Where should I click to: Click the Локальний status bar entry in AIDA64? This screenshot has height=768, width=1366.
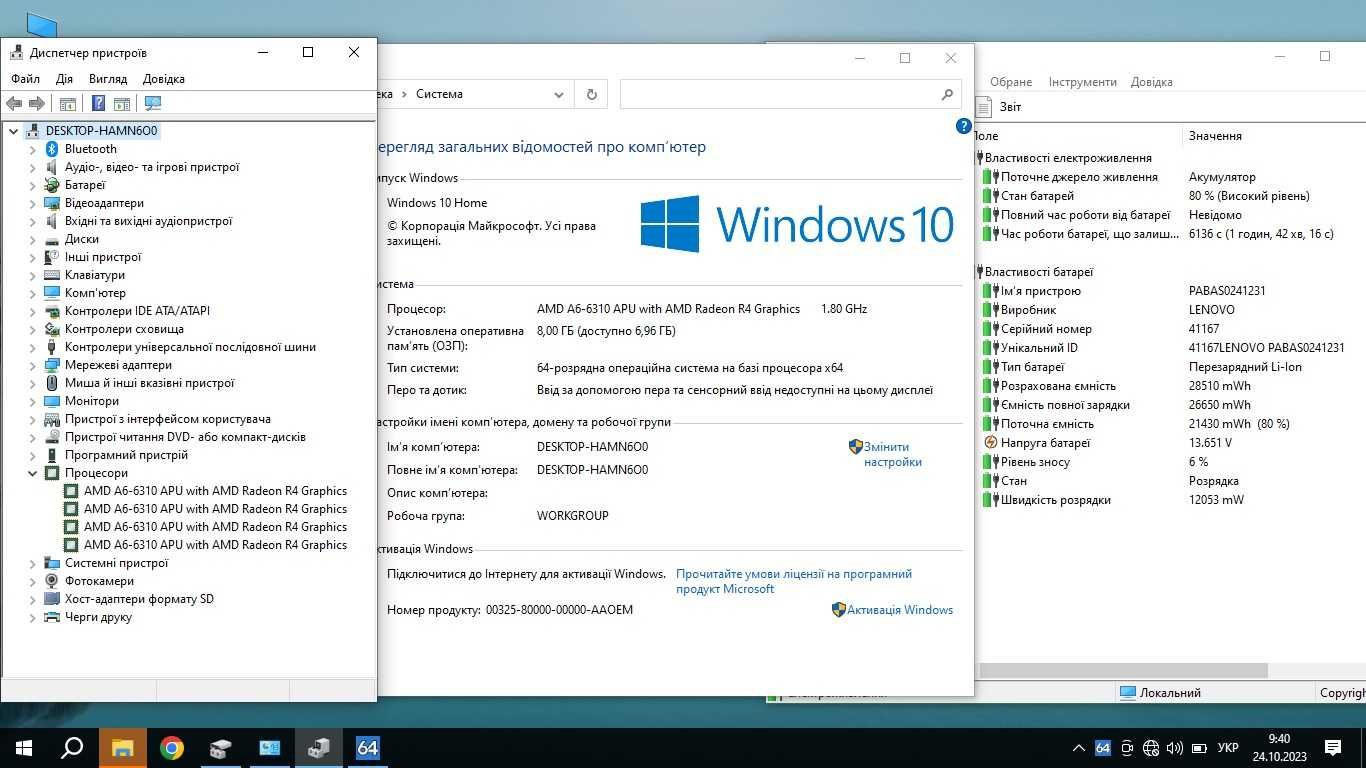coord(1160,693)
